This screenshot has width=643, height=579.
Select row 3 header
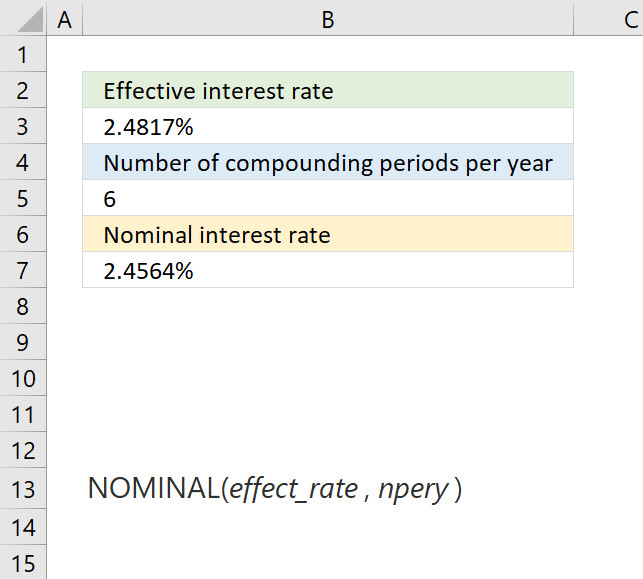point(23,126)
